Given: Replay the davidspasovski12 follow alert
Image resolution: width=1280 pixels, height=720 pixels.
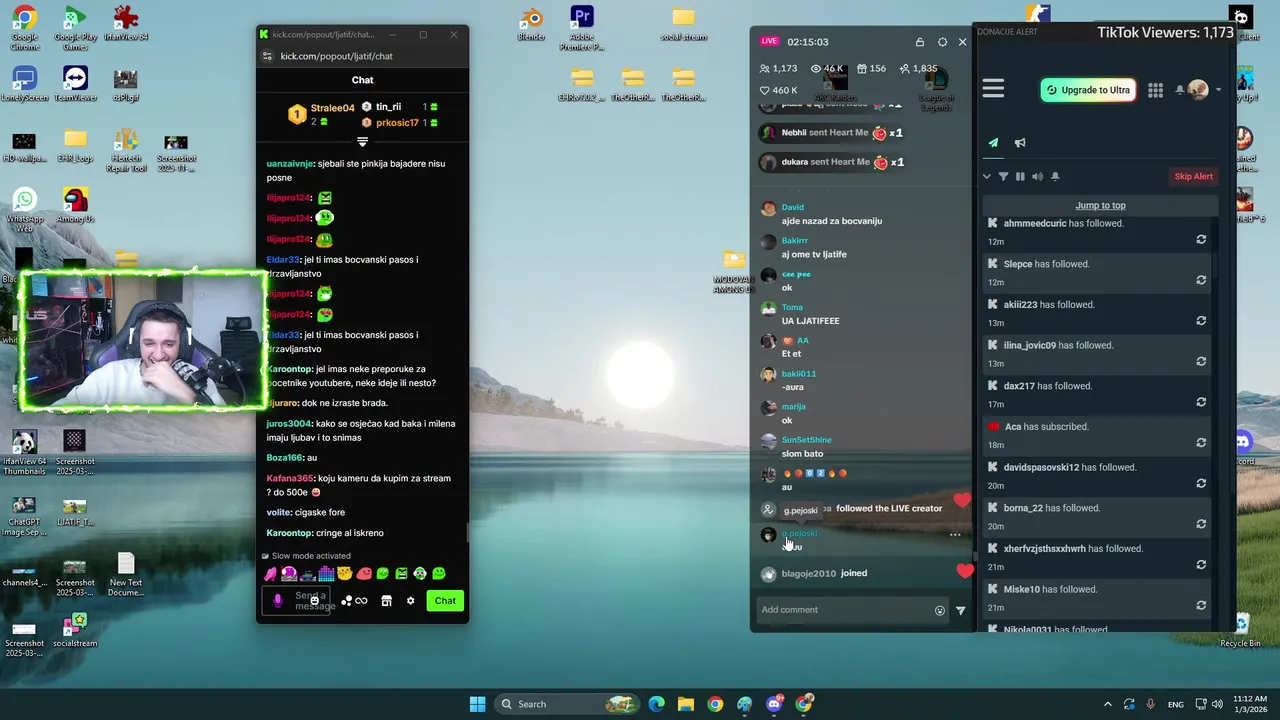Looking at the screenshot, I should [x=1201, y=483].
